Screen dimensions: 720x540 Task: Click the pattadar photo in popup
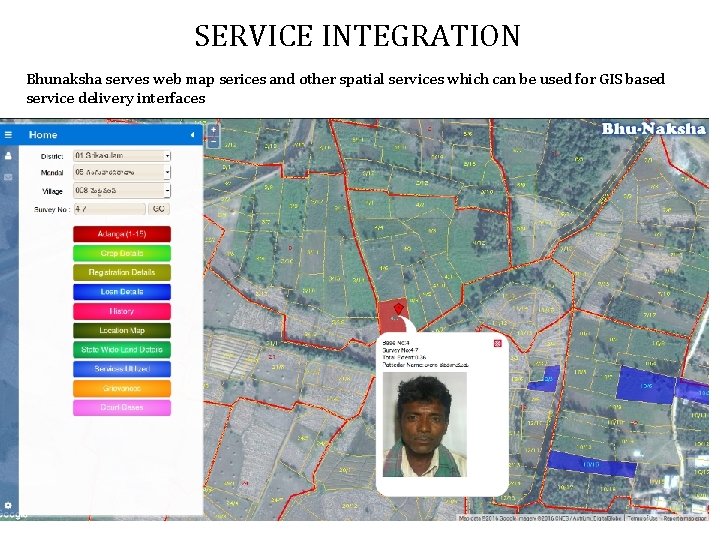pos(425,425)
